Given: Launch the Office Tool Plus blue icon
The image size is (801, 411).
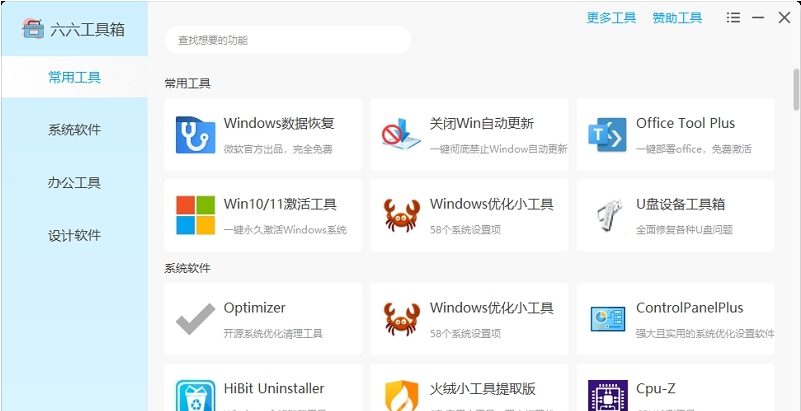Looking at the screenshot, I should pyautogui.click(x=607, y=135).
